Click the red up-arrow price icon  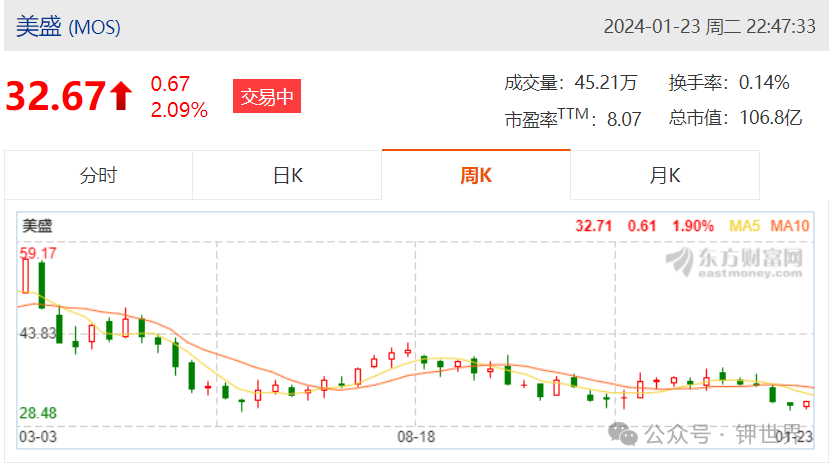(121, 96)
